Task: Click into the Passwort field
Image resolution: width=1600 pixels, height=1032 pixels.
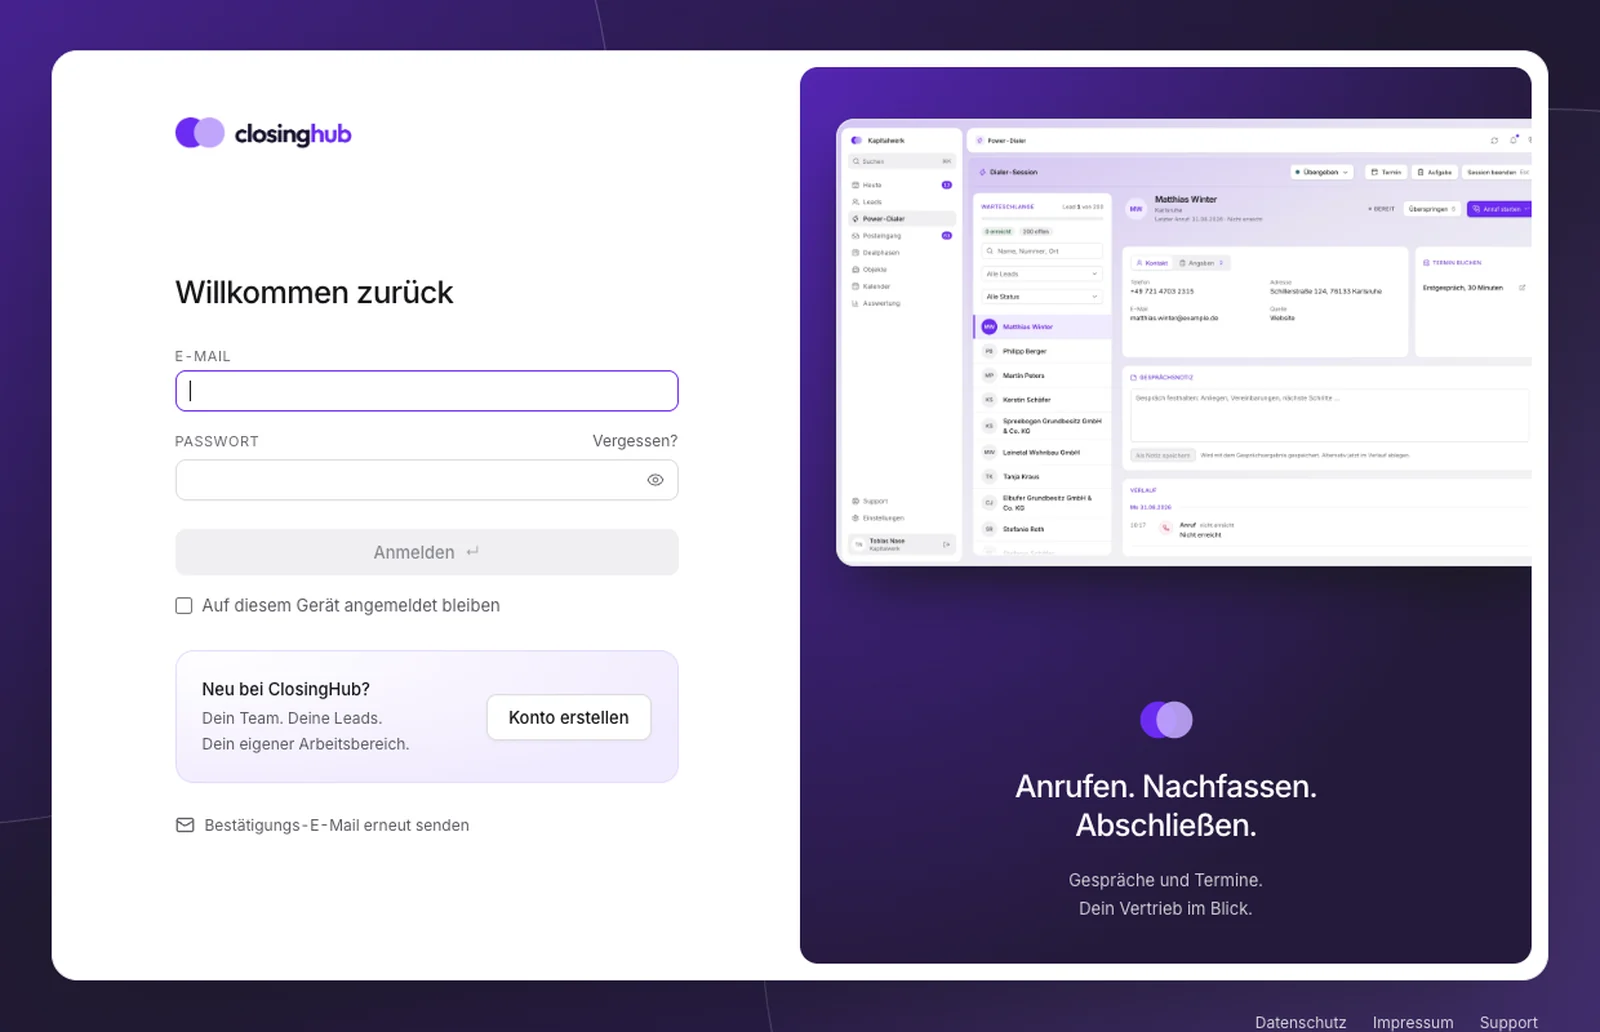Action: click(427, 480)
